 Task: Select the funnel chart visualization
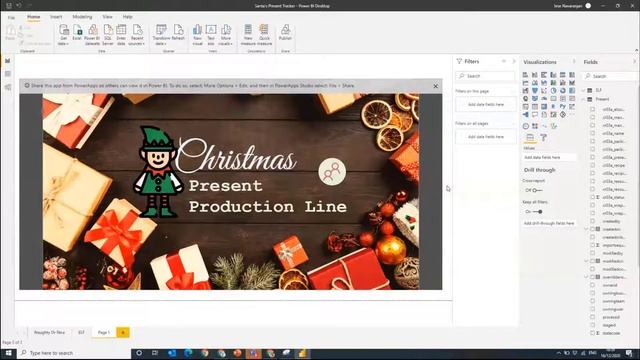pos(535,91)
